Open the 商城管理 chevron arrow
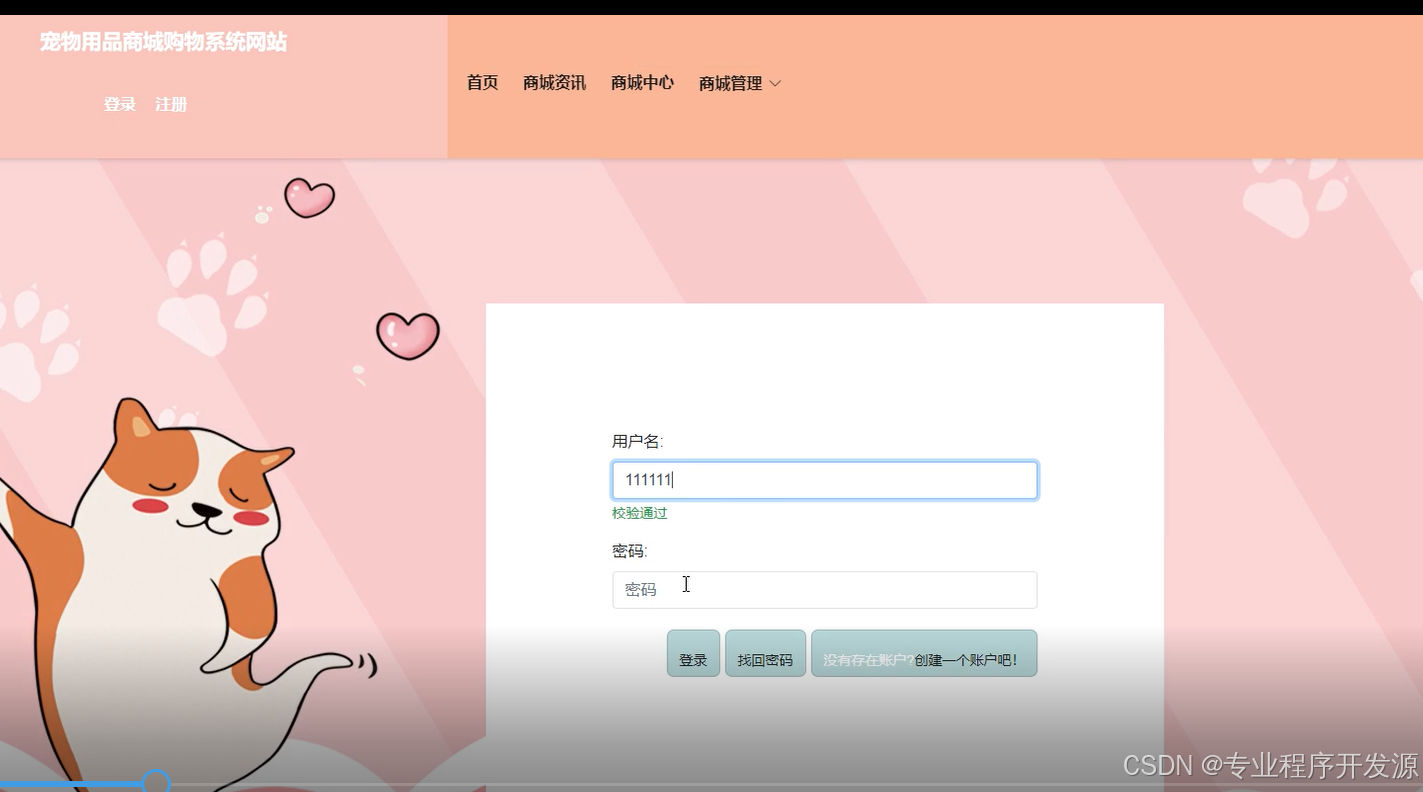1423x792 pixels. 774,84
